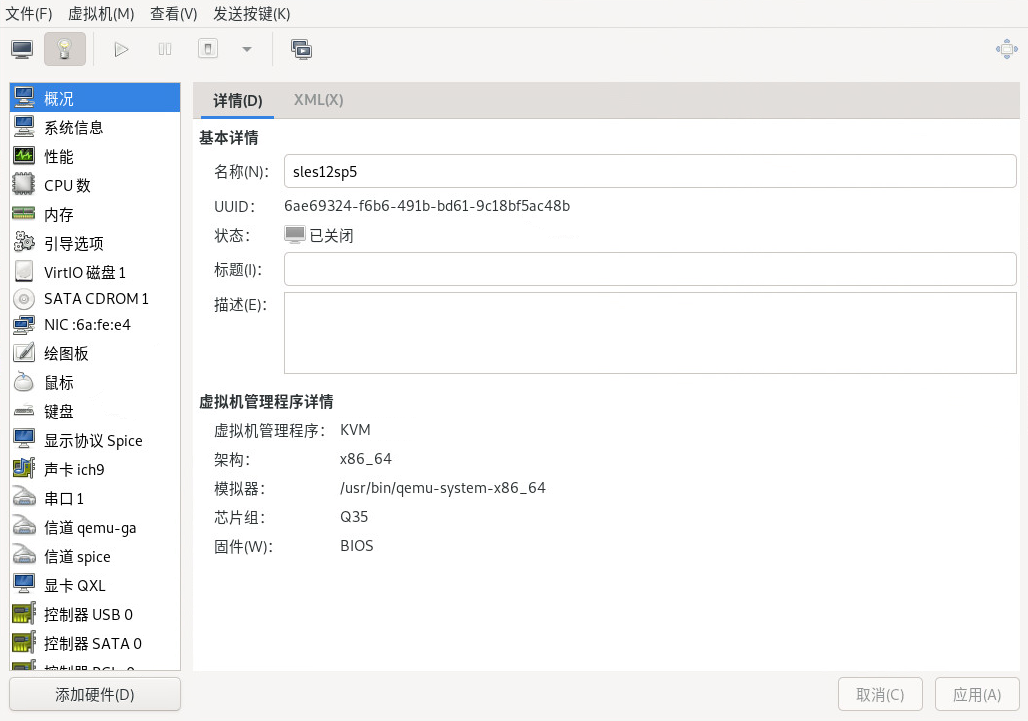Open the manage snapshots toolbar icon
This screenshot has width=1028, height=721.
pos(301,49)
